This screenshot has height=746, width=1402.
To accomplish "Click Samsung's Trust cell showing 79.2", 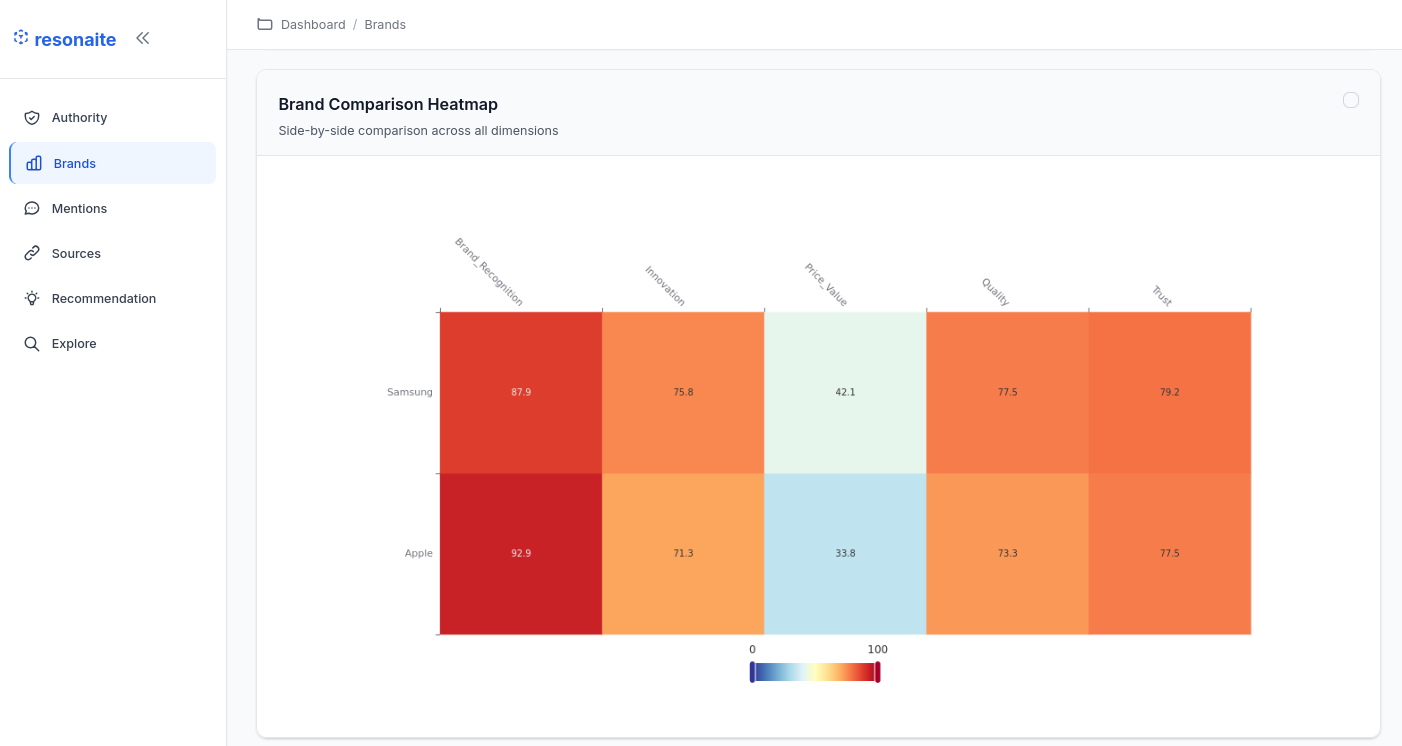I will pyautogui.click(x=1170, y=392).
